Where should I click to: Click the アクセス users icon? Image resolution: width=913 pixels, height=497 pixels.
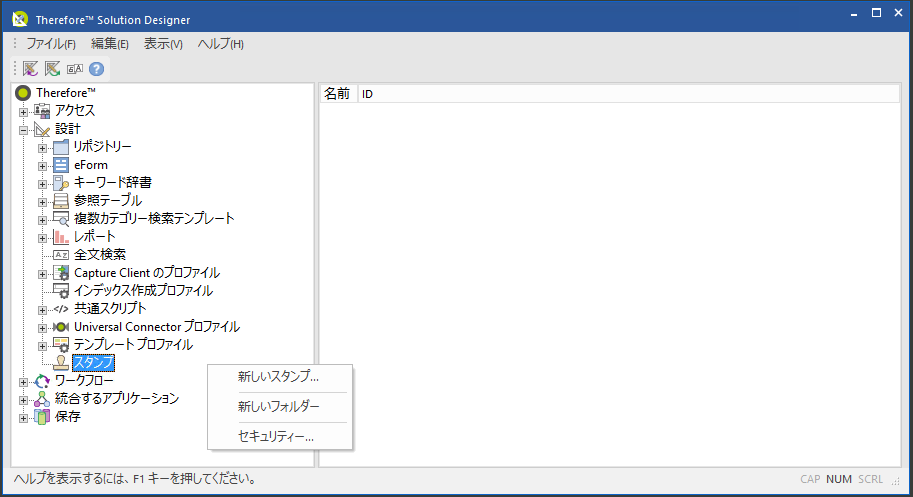click(x=42, y=111)
